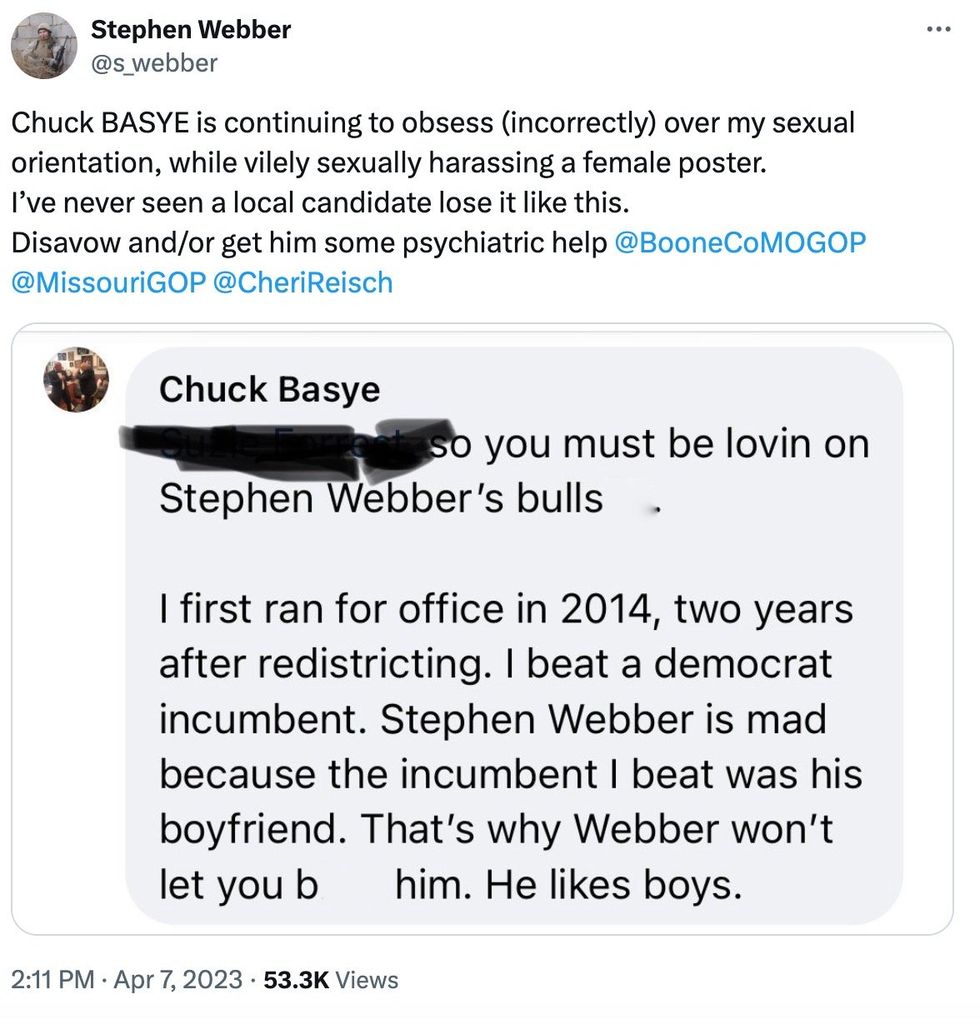Click the "first ran for office in 2014" line
Screen dimensions: 980x1019
tap(505, 608)
